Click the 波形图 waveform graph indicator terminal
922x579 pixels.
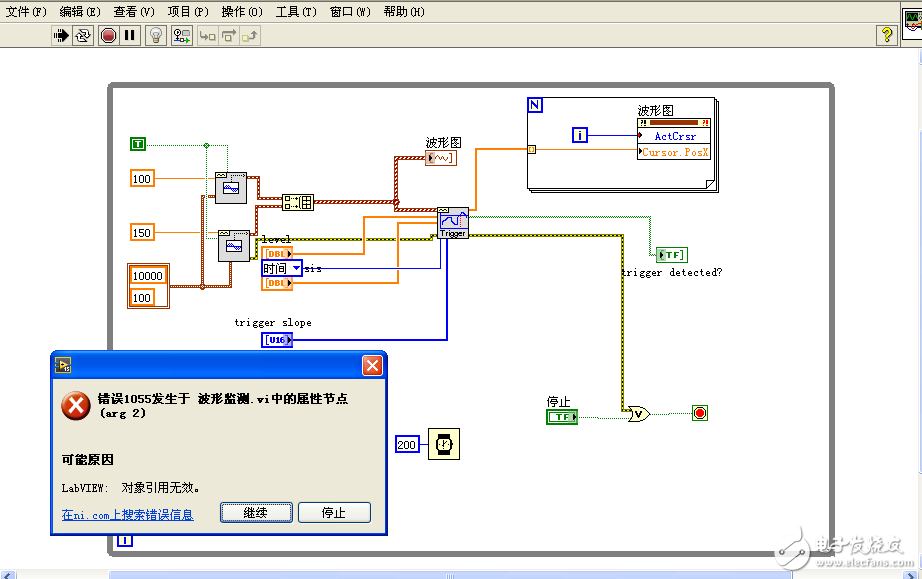(x=440, y=158)
